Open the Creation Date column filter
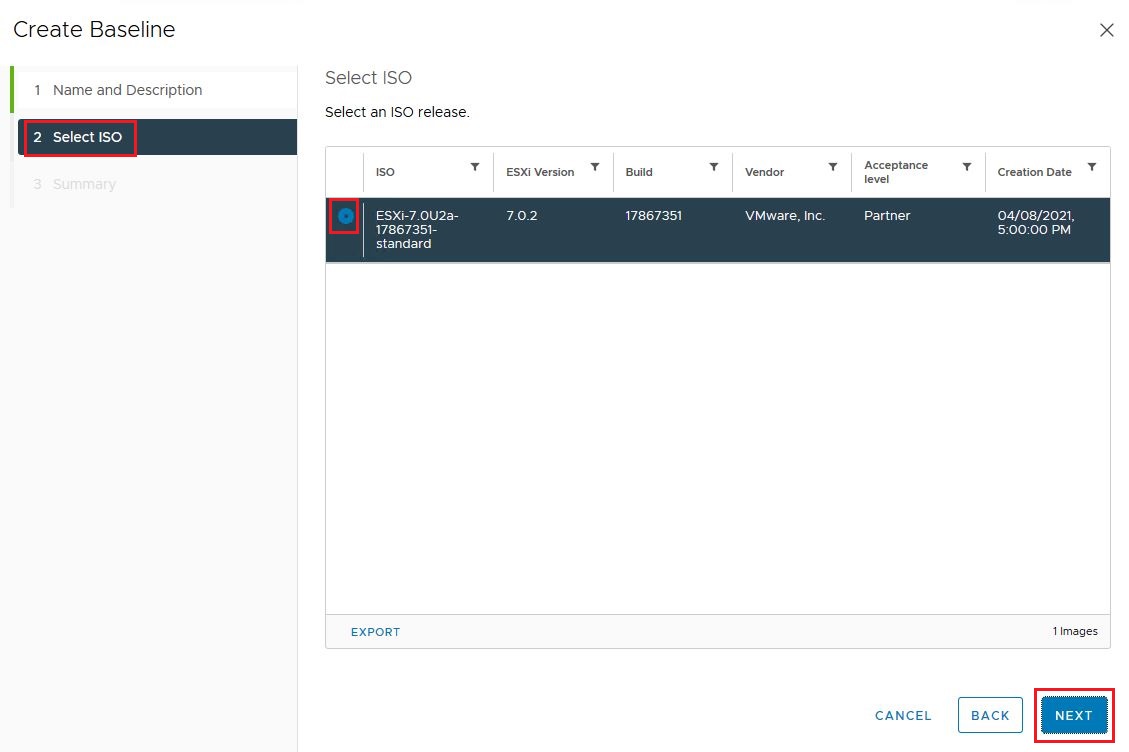This screenshot has height=752, width=1129. [1092, 167]
